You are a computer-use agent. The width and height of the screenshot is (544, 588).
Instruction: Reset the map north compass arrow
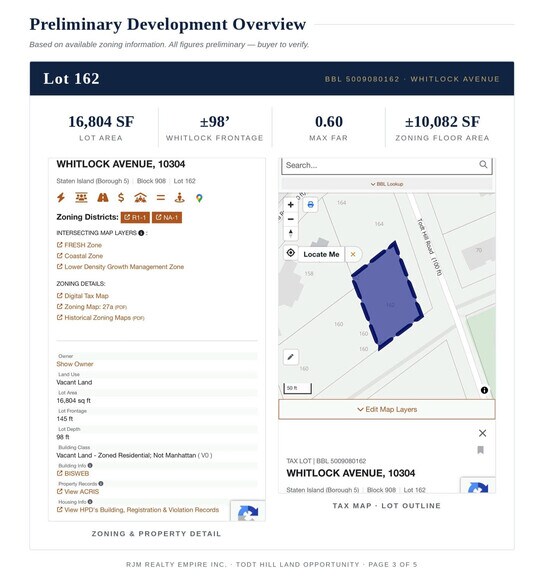click(x=291, y=233)
